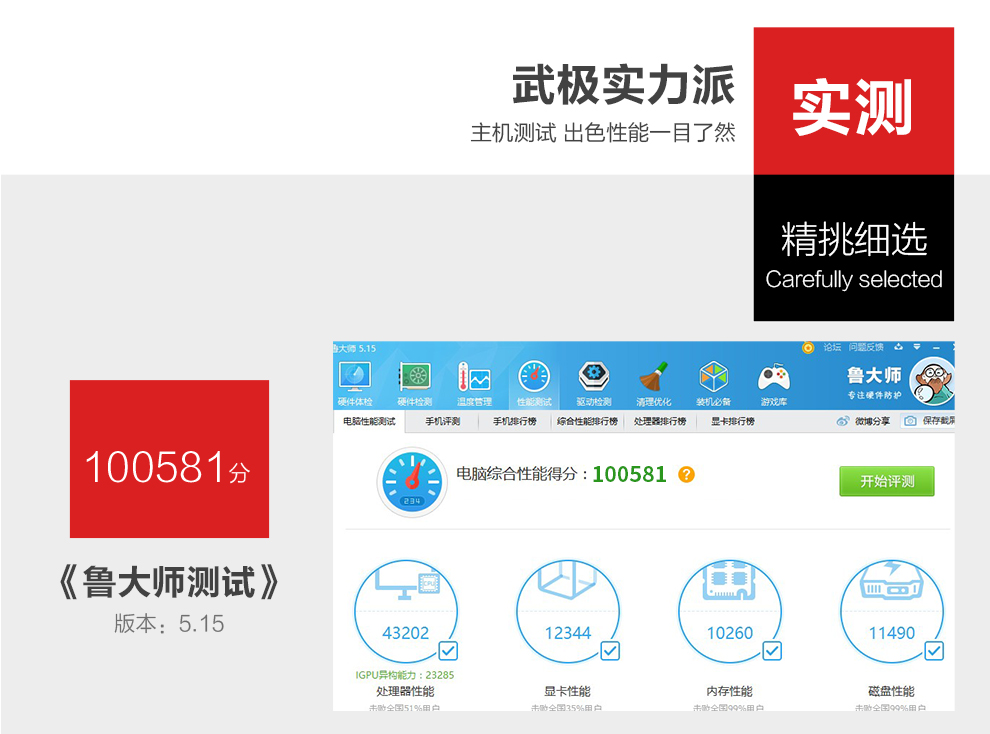Click the overall score 100581 in green
Screen dimensions: 990x734
pyautogui.click(x=629, y=475)
